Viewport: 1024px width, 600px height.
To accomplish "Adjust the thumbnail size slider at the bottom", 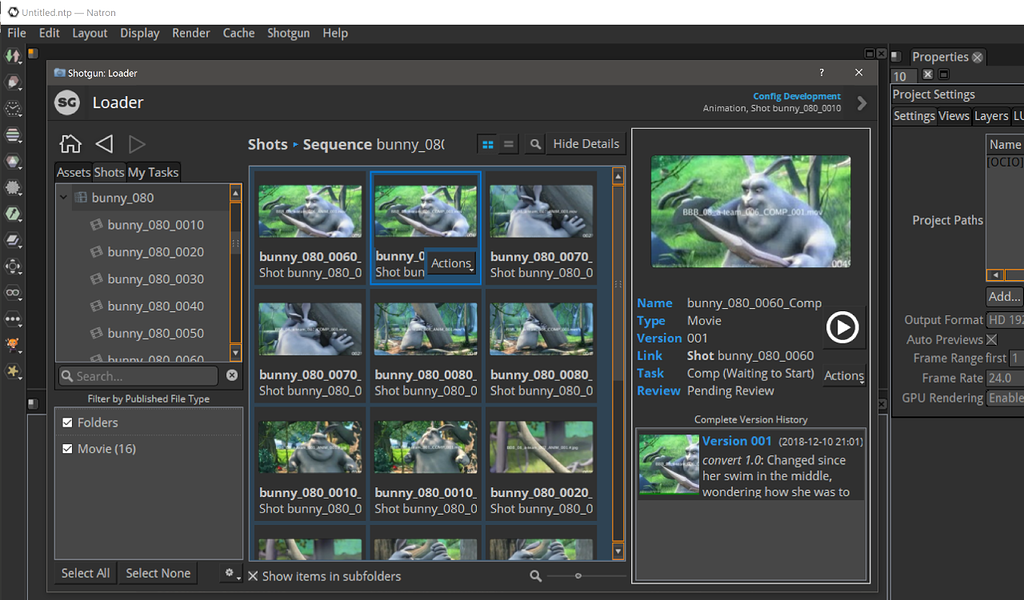I will pyautogui.click(x=578, y=576).
